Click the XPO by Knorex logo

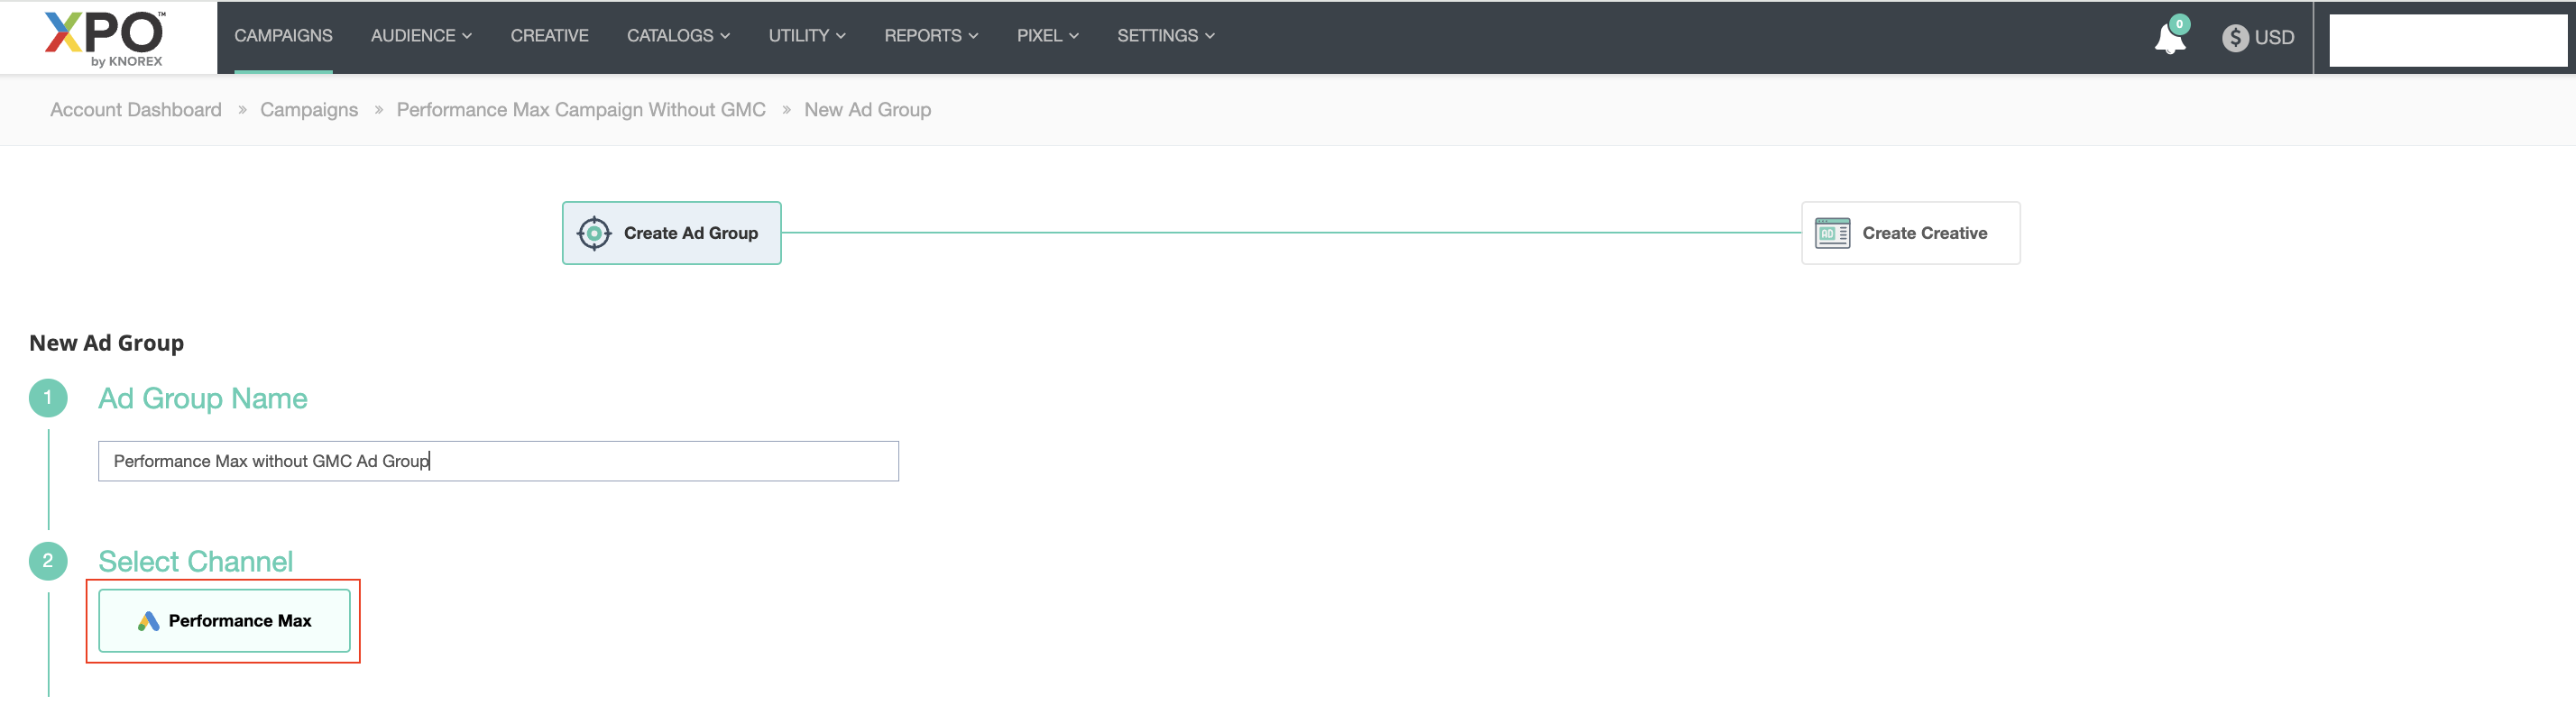click(105, 38)
